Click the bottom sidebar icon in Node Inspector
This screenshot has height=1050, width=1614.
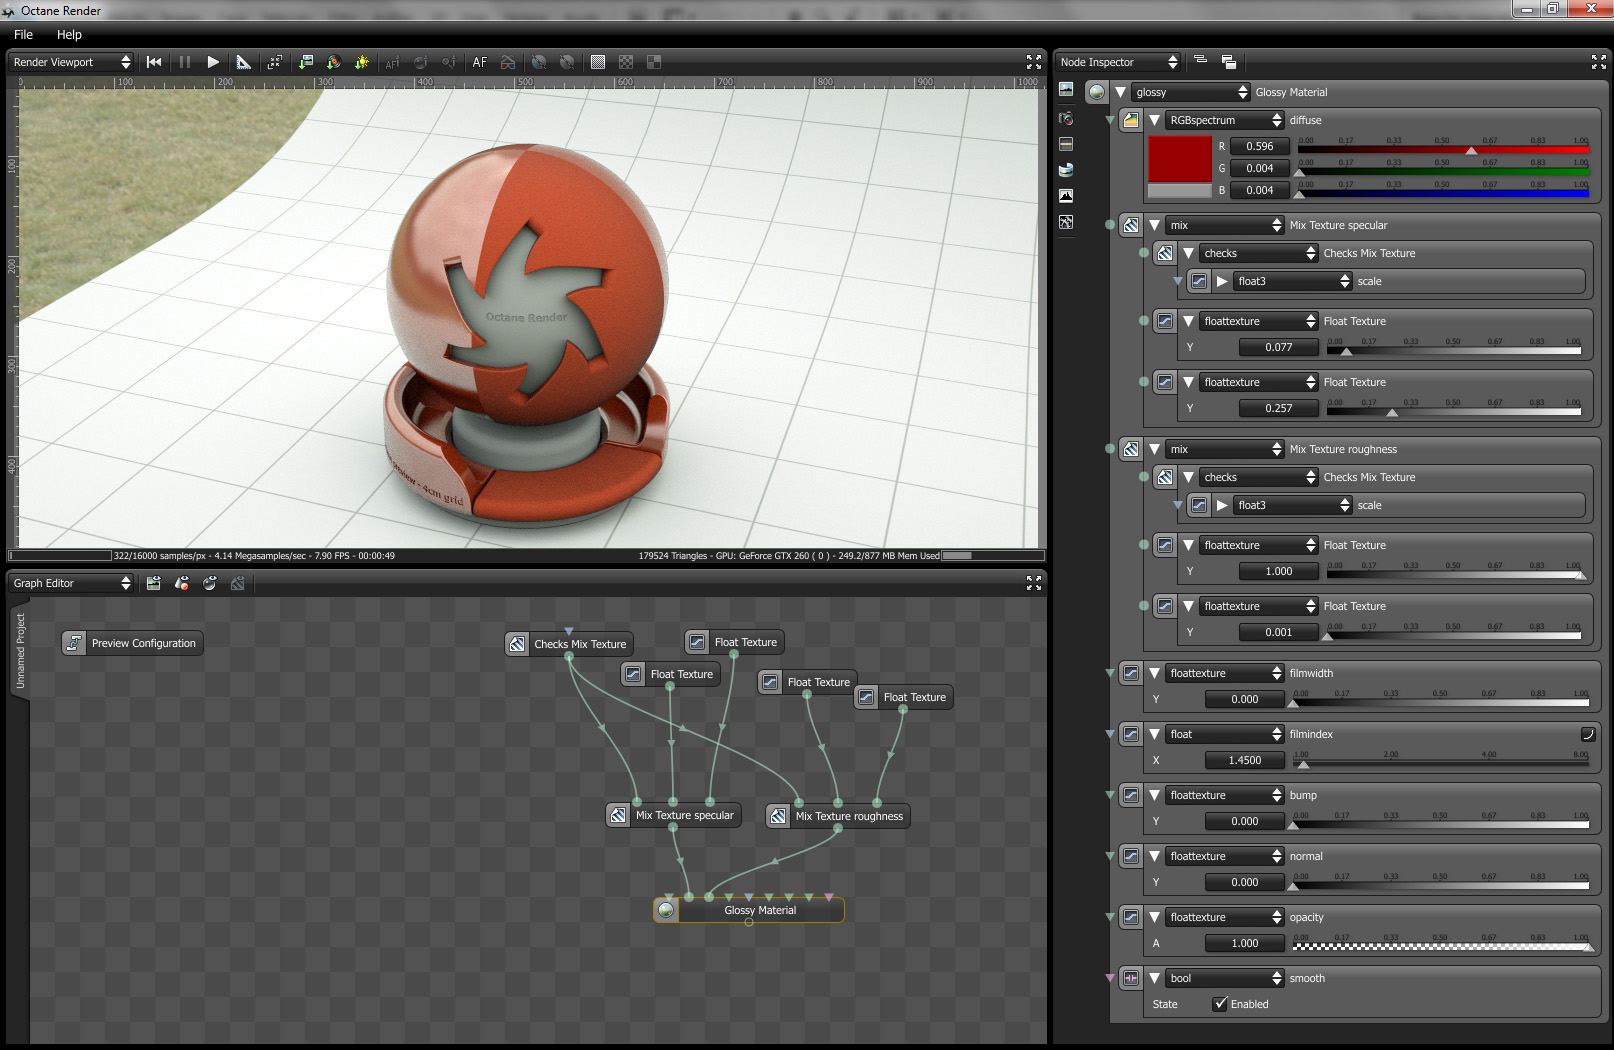[1066, 222]
